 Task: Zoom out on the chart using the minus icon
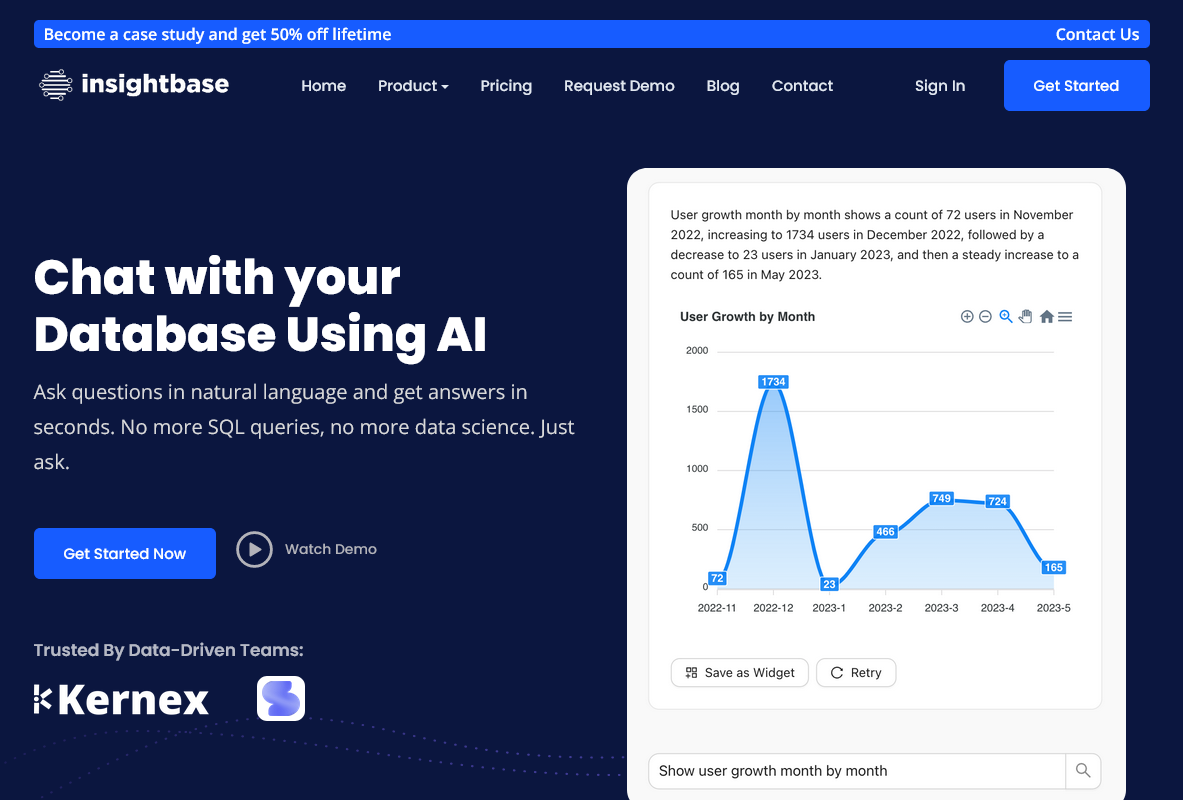[x=984, y=316]
